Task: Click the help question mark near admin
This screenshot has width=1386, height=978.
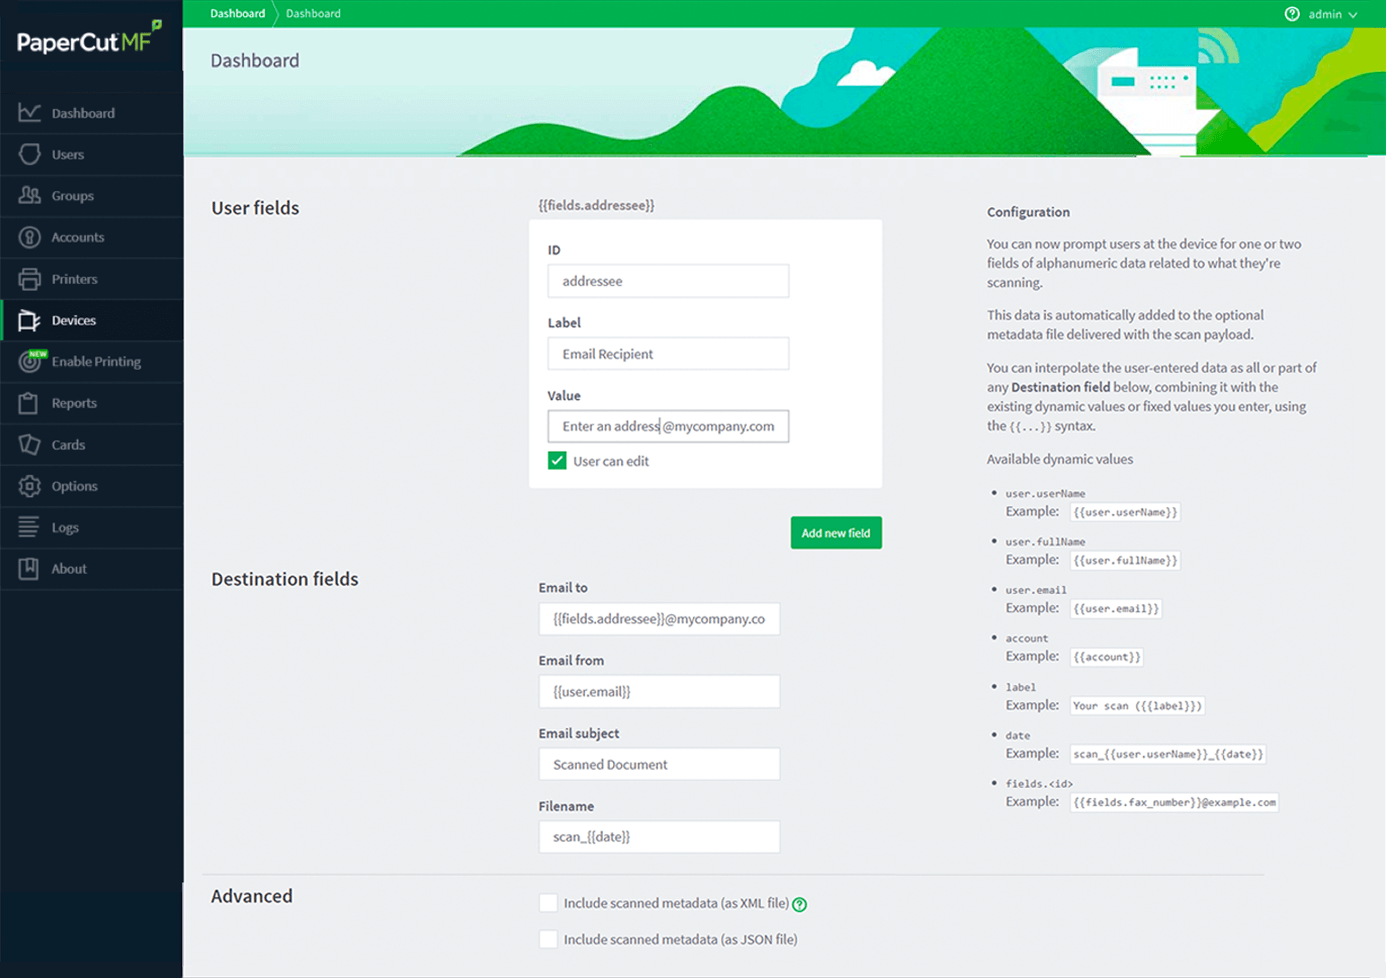Action: [1292, 14]
